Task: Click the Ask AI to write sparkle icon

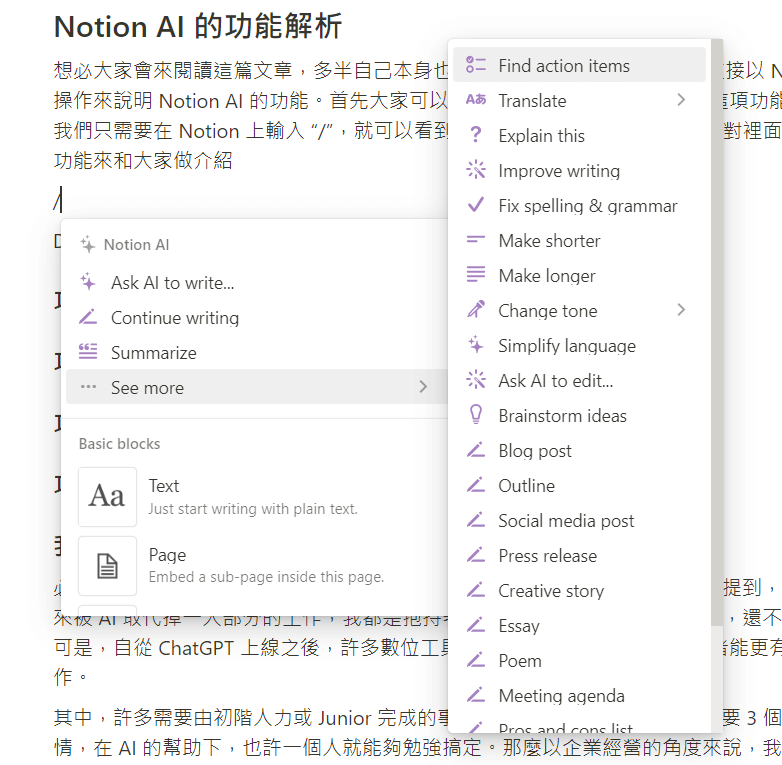Action: (88, 282)
